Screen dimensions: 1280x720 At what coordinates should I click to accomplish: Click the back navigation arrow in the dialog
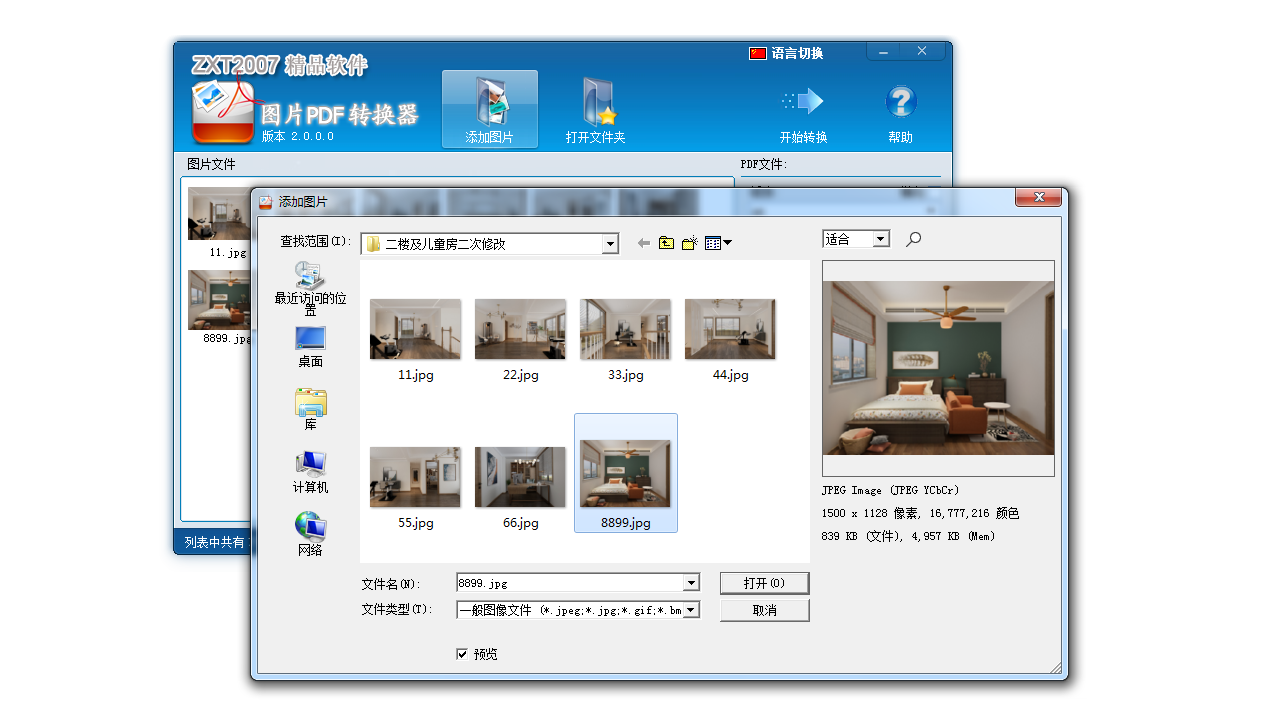643,242
